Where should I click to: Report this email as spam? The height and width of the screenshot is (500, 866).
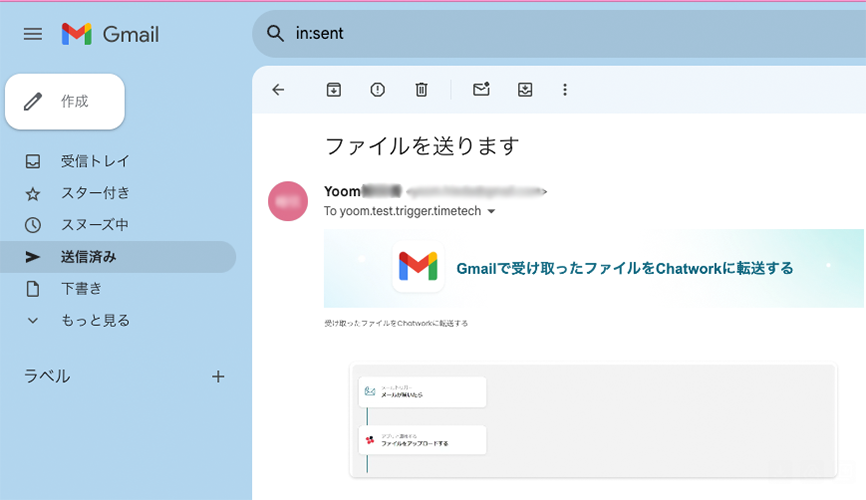click(377, 90)
